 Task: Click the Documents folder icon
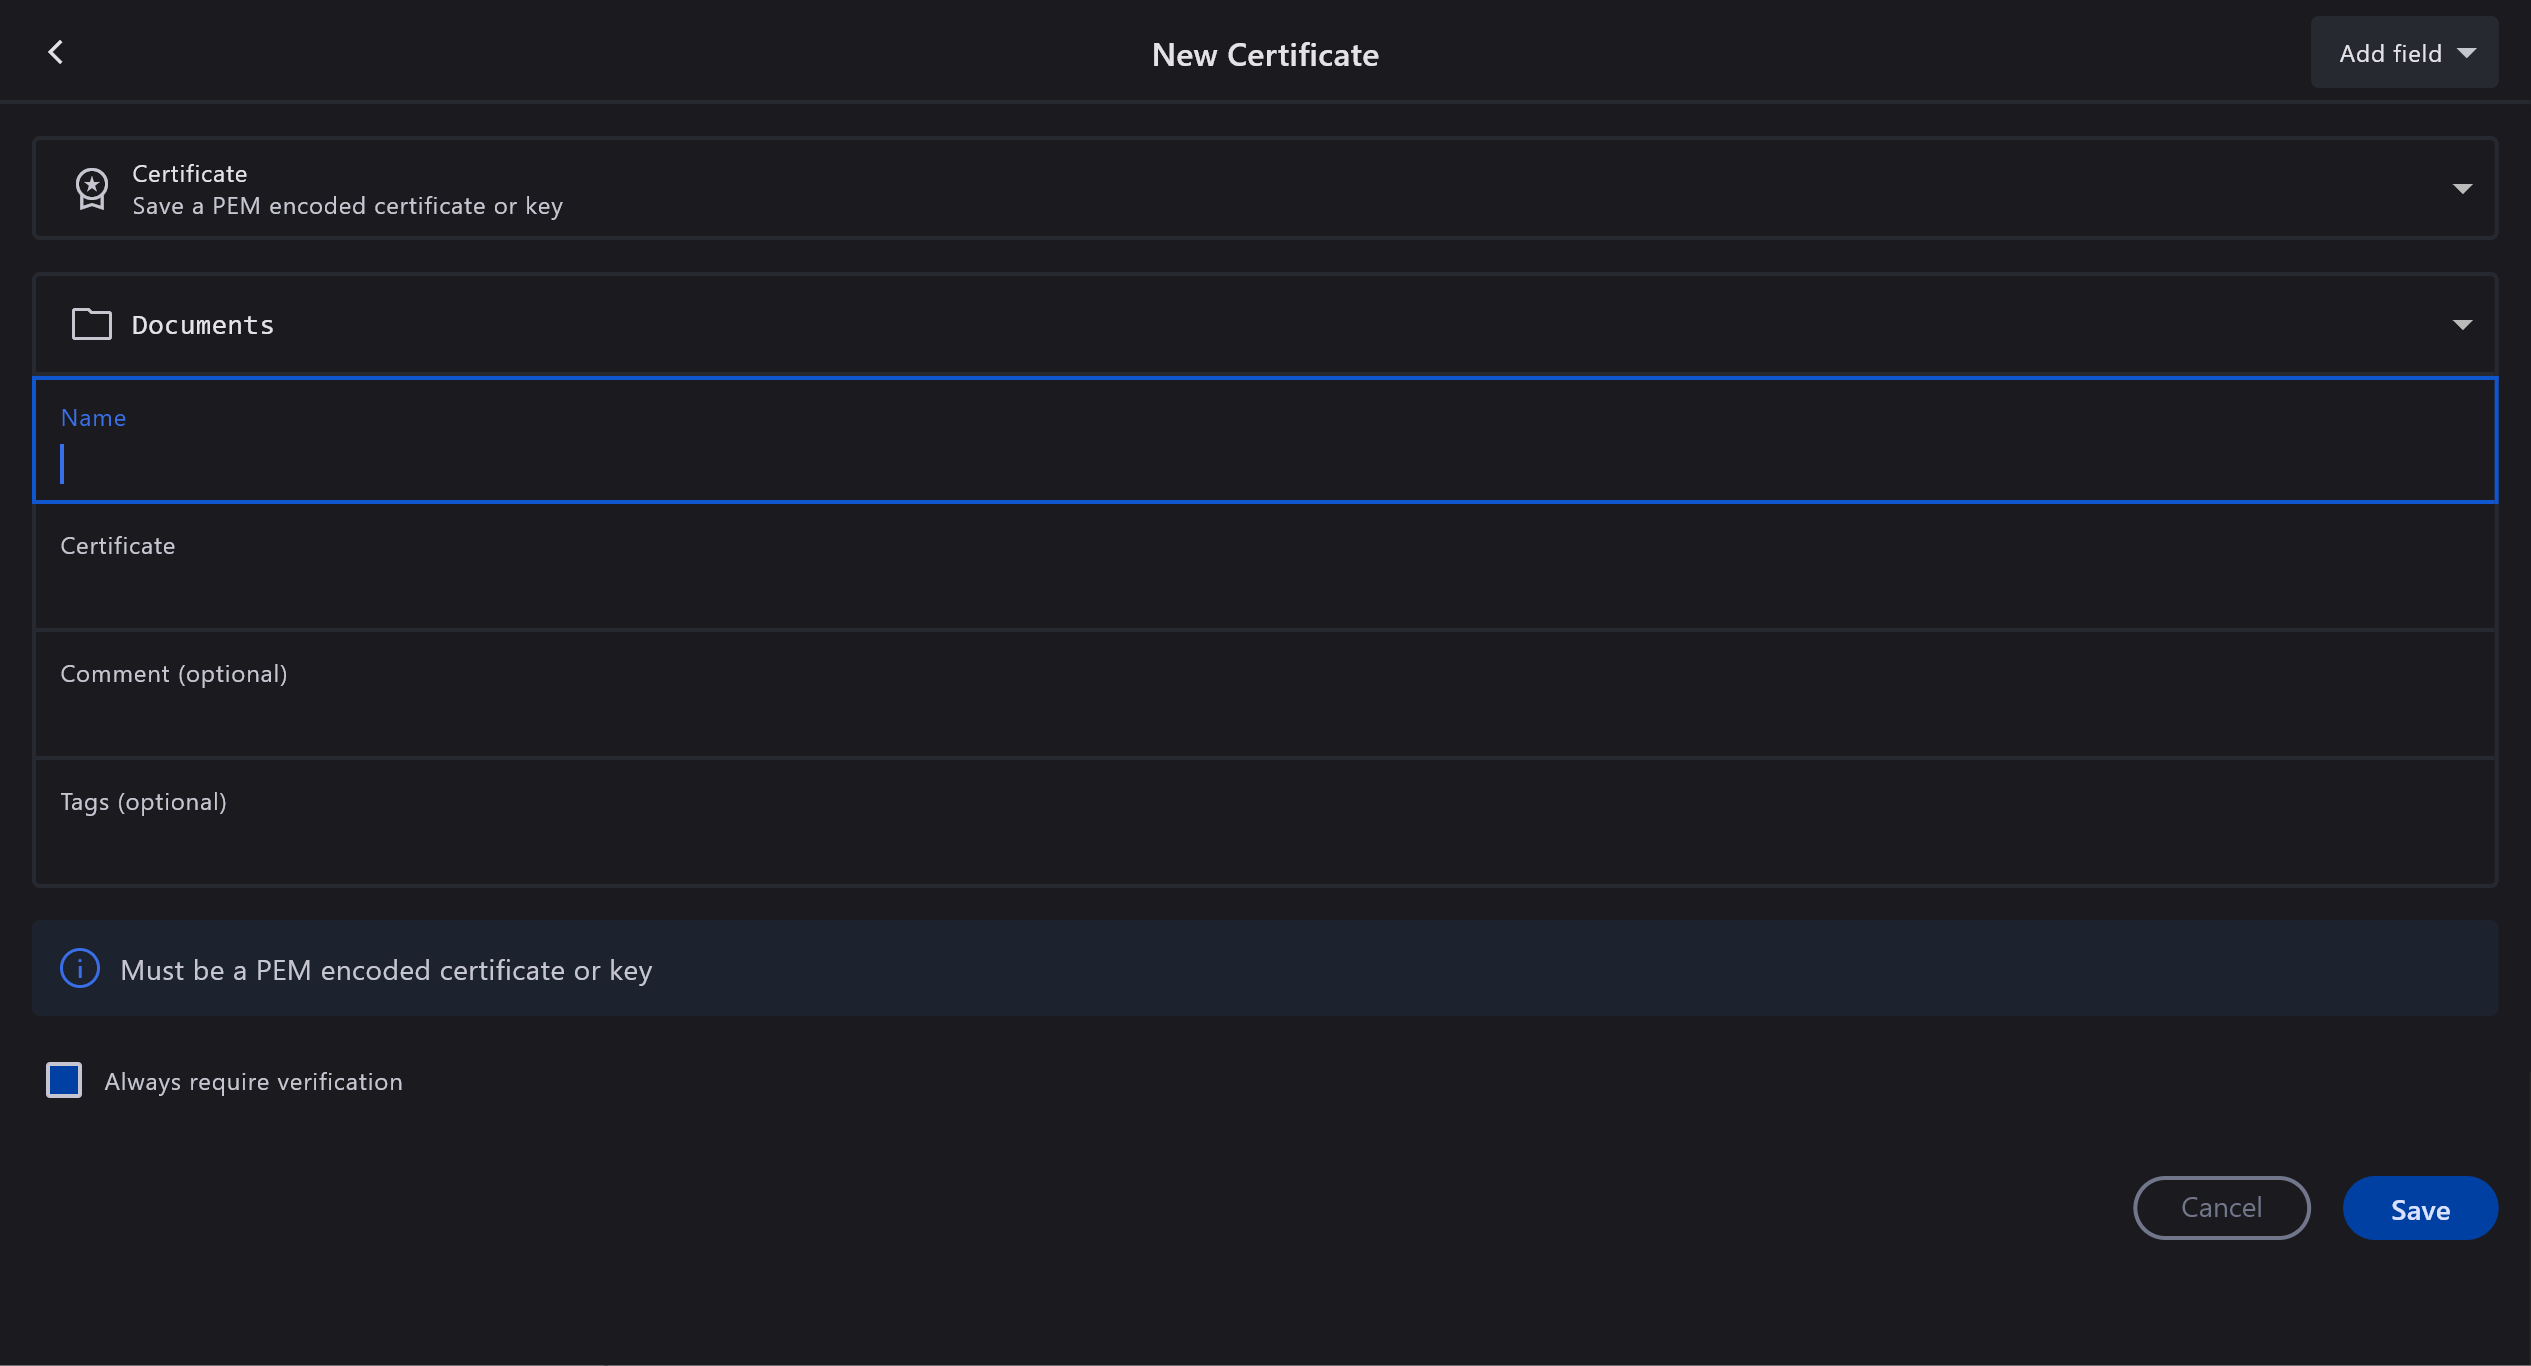pos(91,324)
